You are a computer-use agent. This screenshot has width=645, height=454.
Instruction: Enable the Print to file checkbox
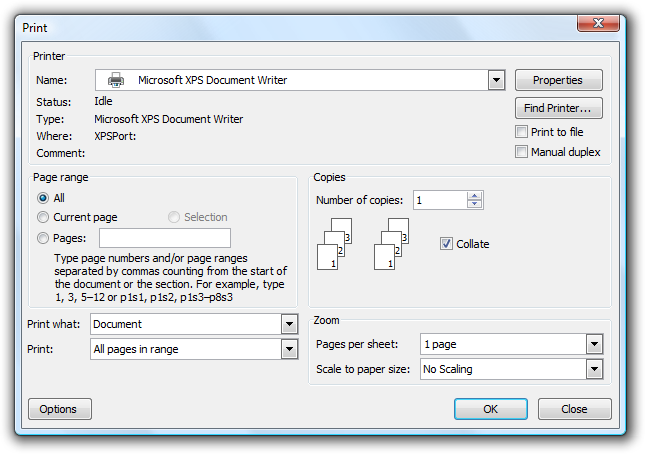[x=521, y=132]
